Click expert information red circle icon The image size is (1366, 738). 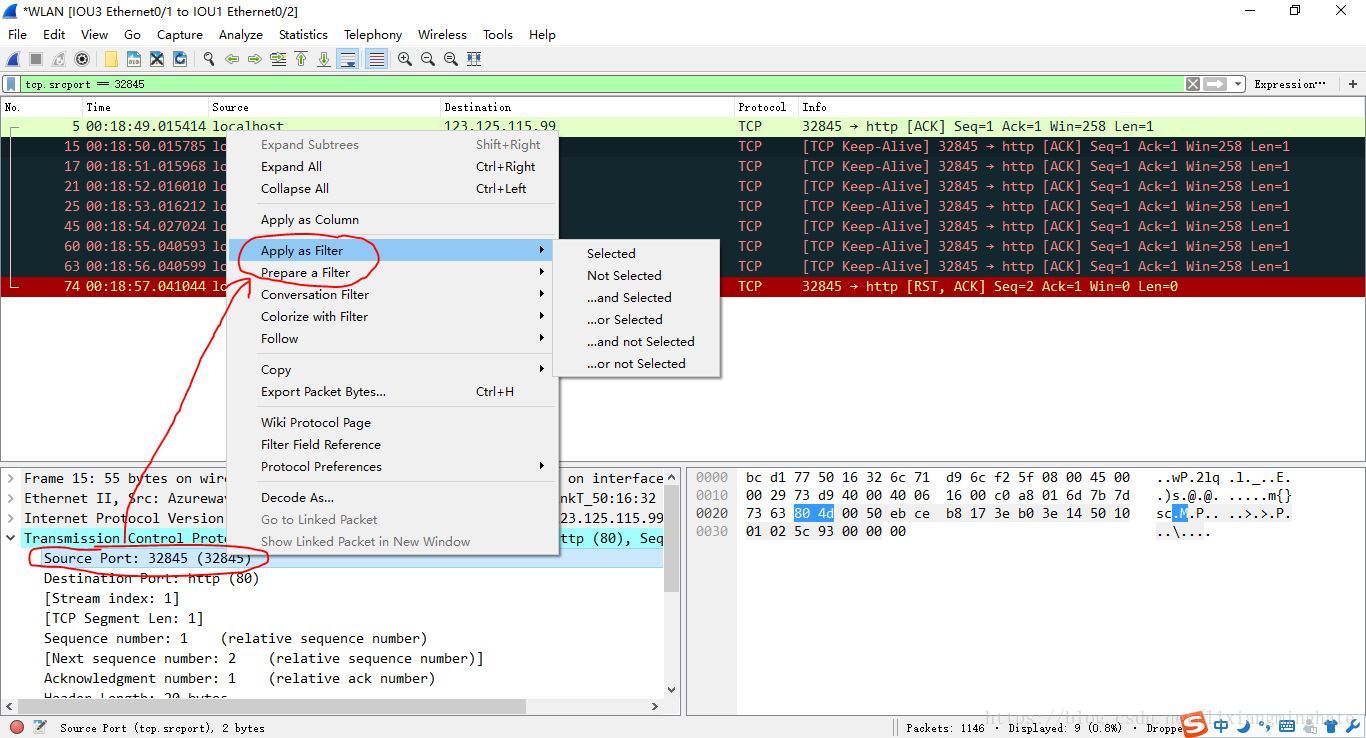coord(17,728)
